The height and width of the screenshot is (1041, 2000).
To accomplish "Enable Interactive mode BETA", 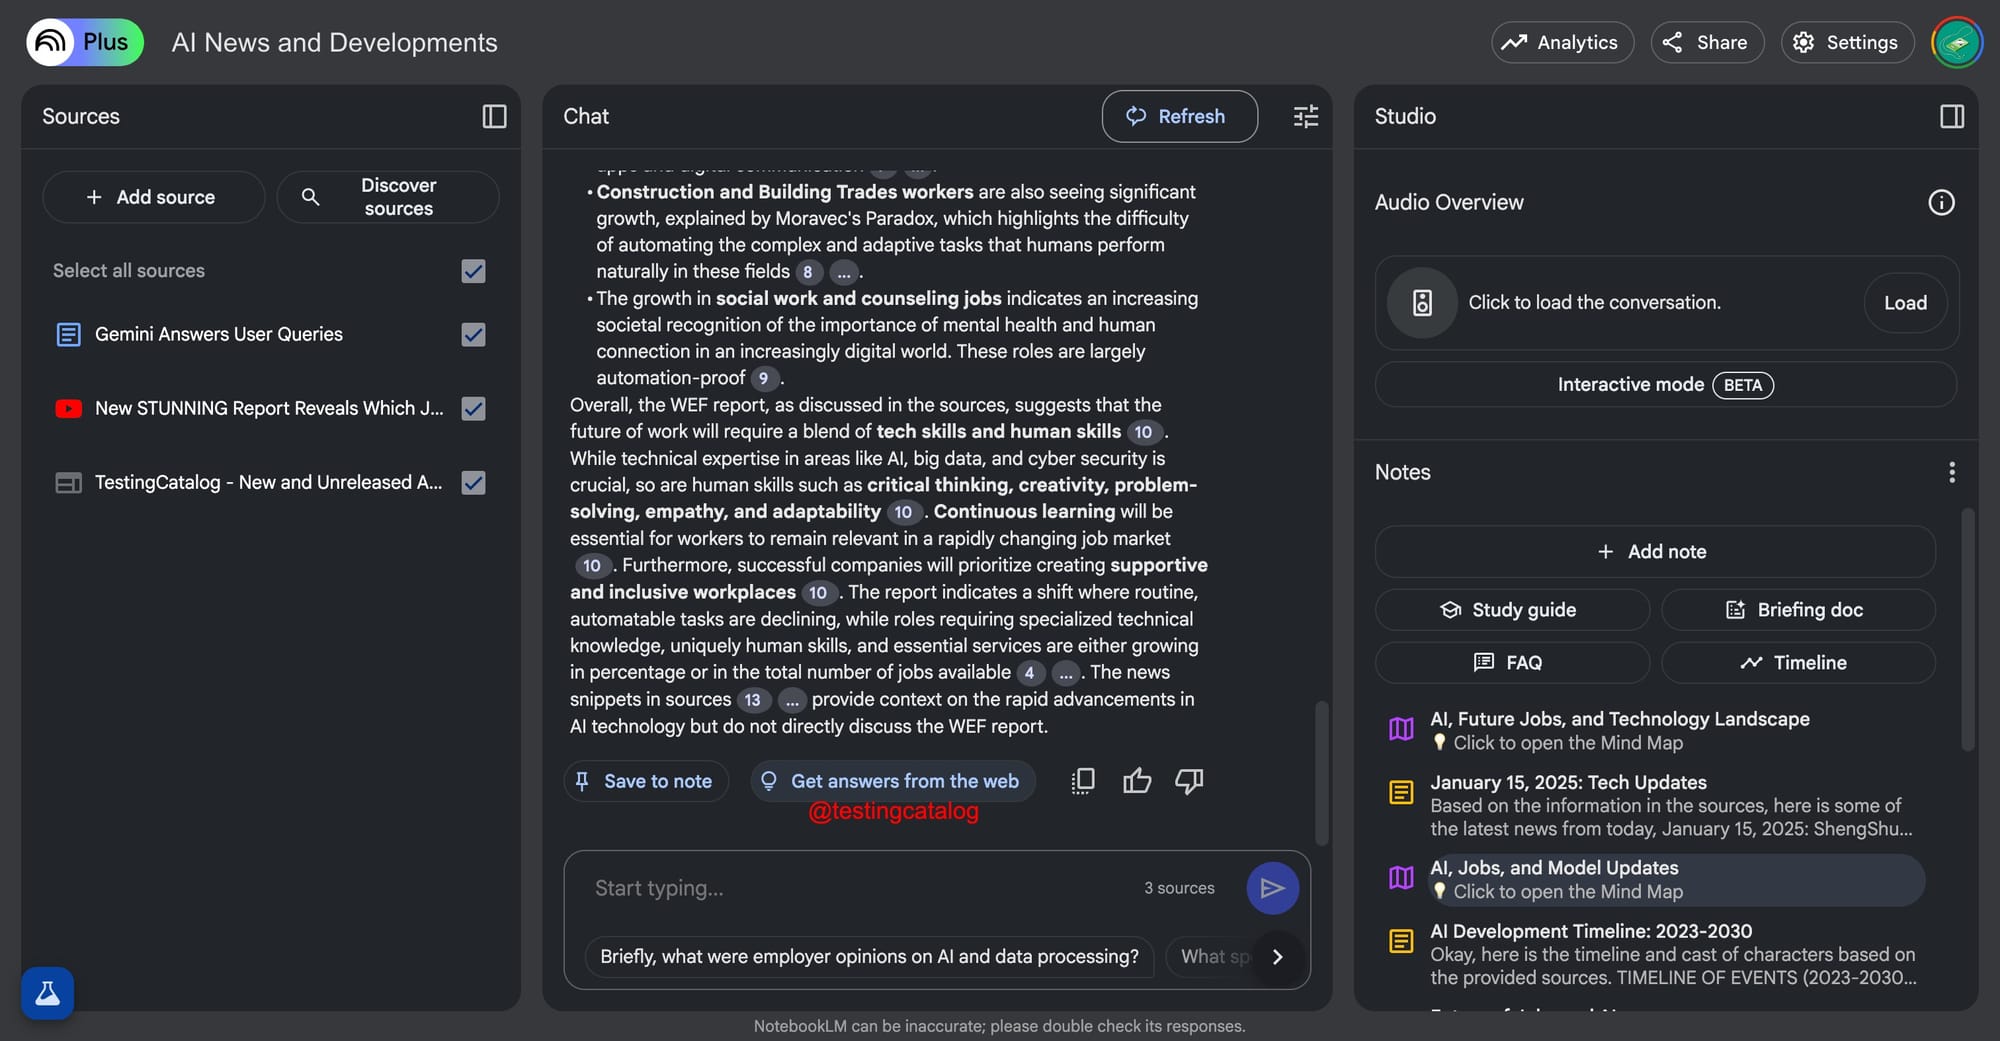I will (1665, 385).
